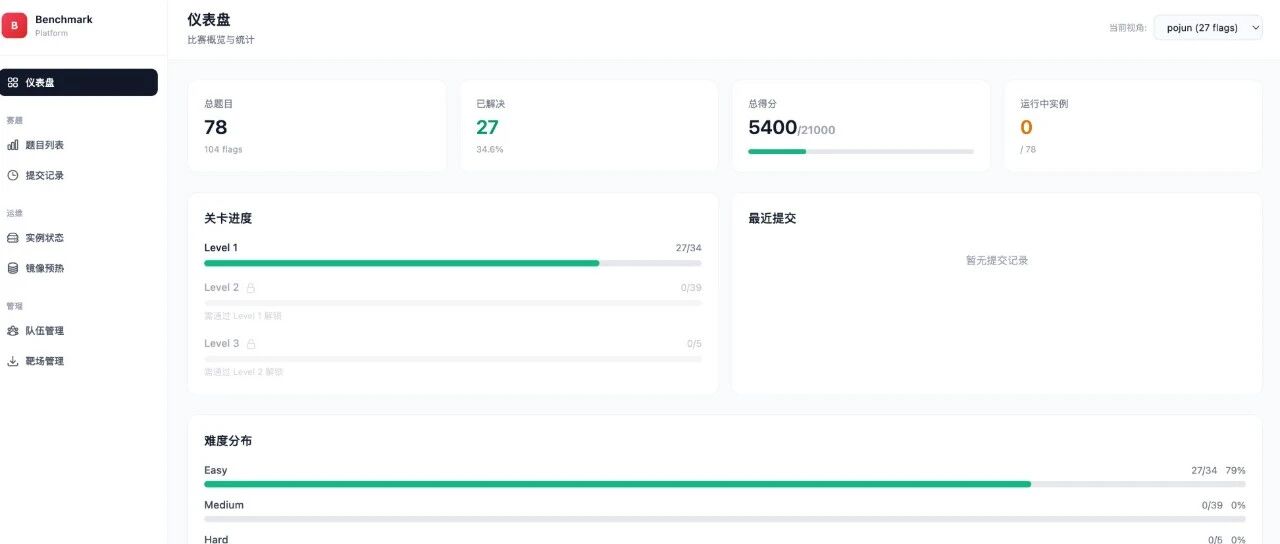
Task: Click the 34.6% solved percentage
Action: (x=490, y=149)
